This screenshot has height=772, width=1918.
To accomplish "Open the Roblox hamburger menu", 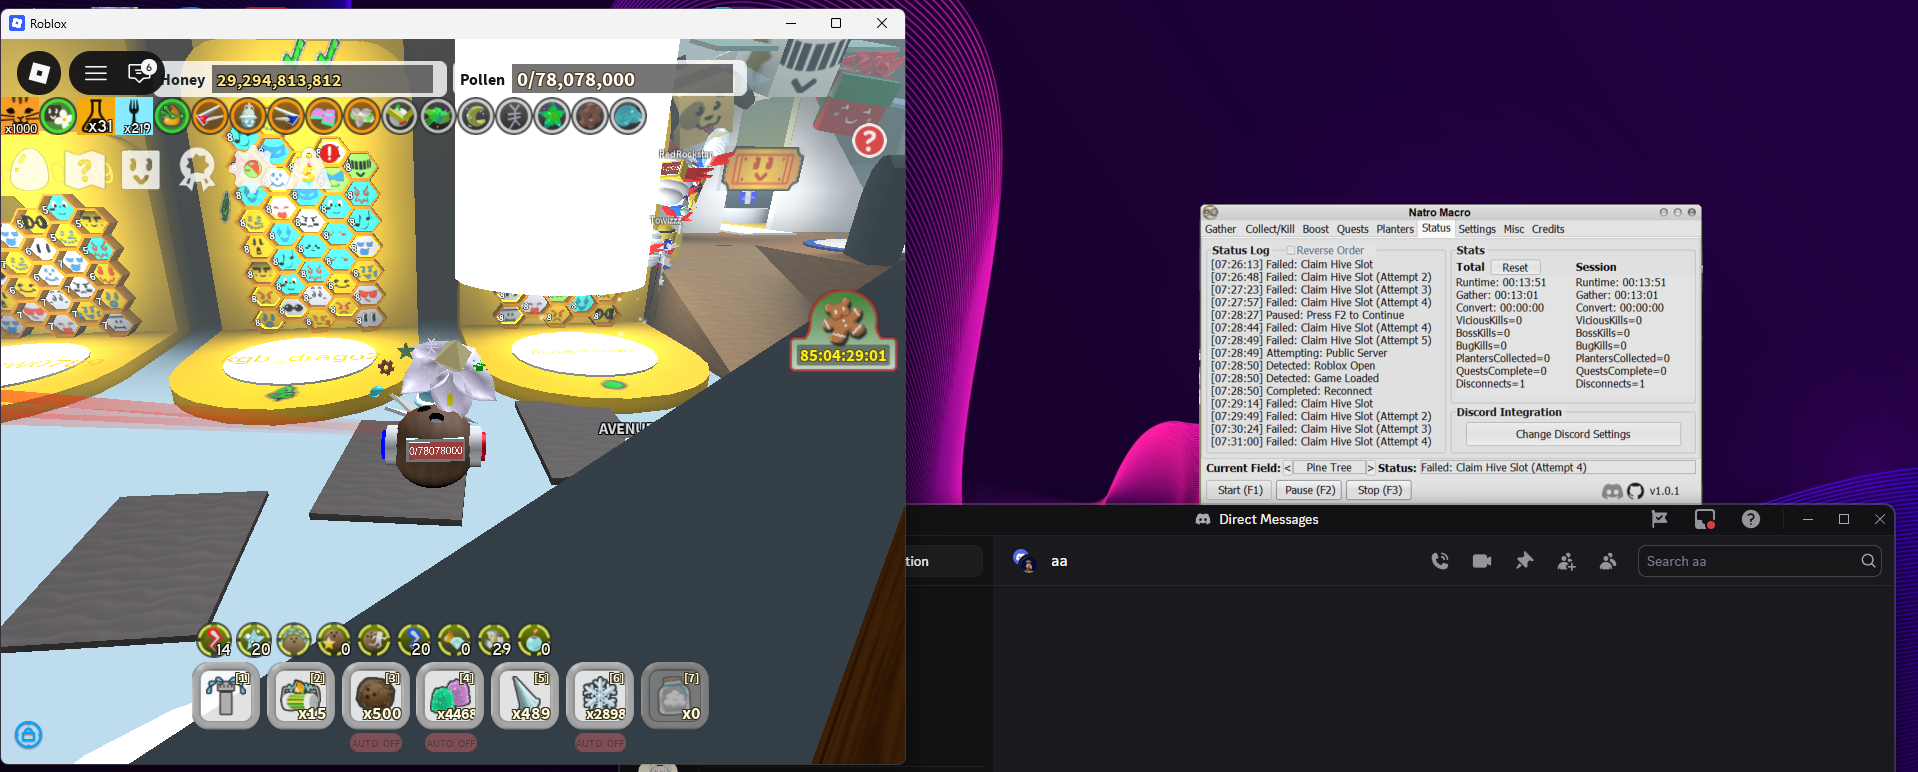I will 96,73.
